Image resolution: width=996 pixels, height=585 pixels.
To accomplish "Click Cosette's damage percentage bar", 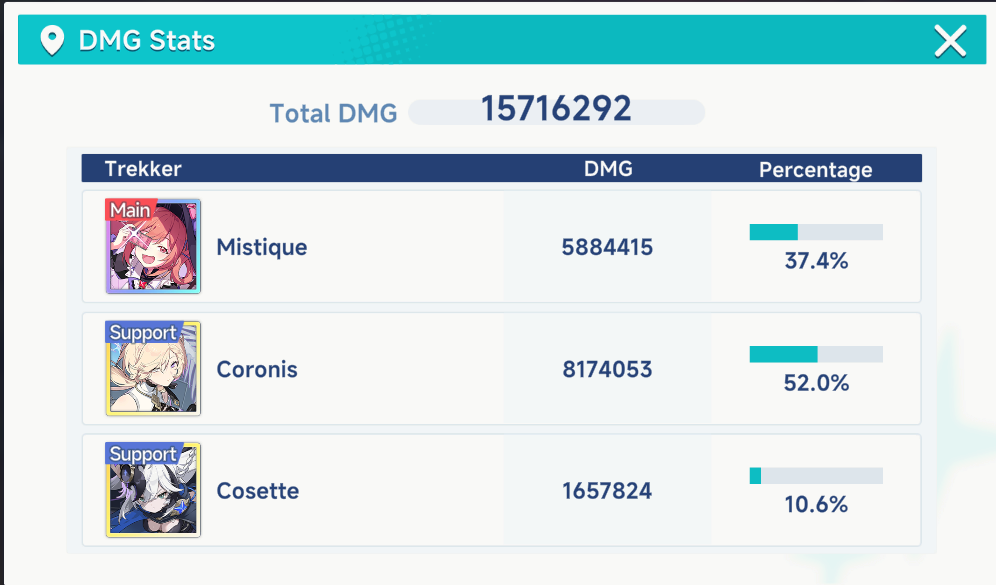I will pos(816,476).
